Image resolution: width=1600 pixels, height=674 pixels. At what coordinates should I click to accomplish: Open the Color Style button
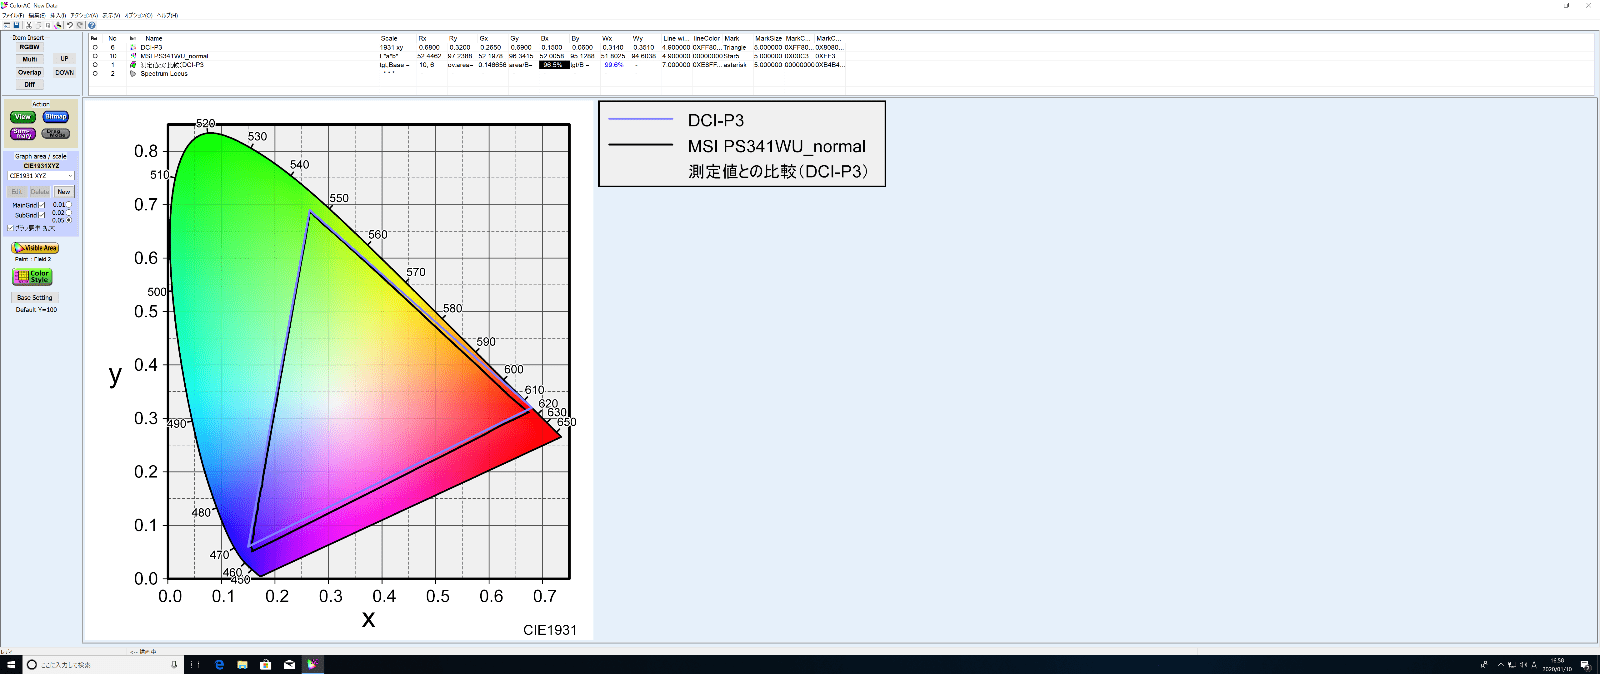[x=32, y=276]
